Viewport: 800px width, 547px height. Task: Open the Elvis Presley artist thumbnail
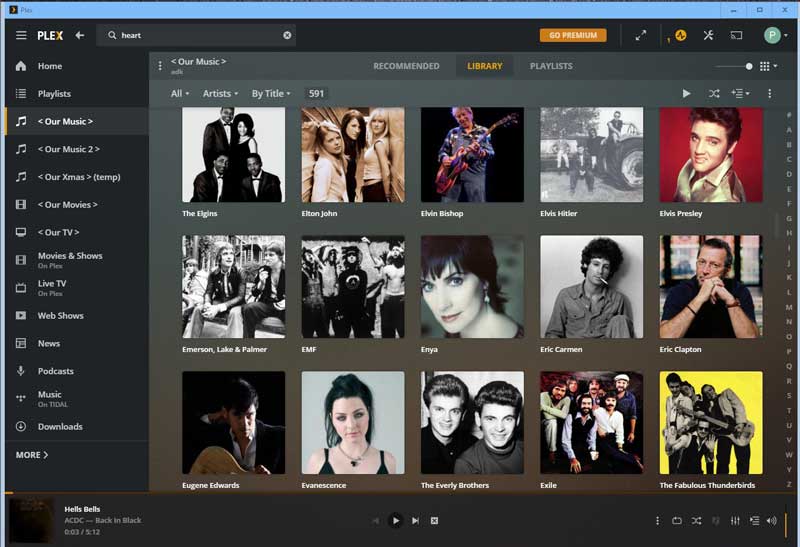pos(711,155)
